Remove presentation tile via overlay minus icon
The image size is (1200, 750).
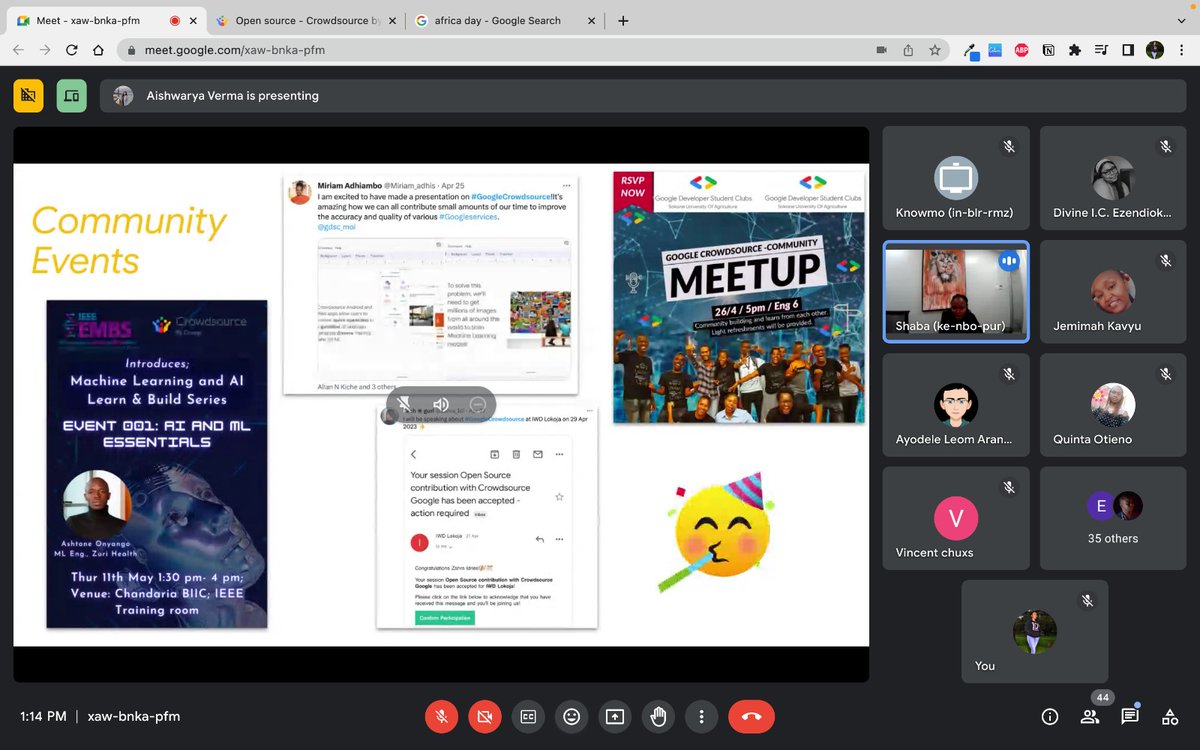coord(478,404)
